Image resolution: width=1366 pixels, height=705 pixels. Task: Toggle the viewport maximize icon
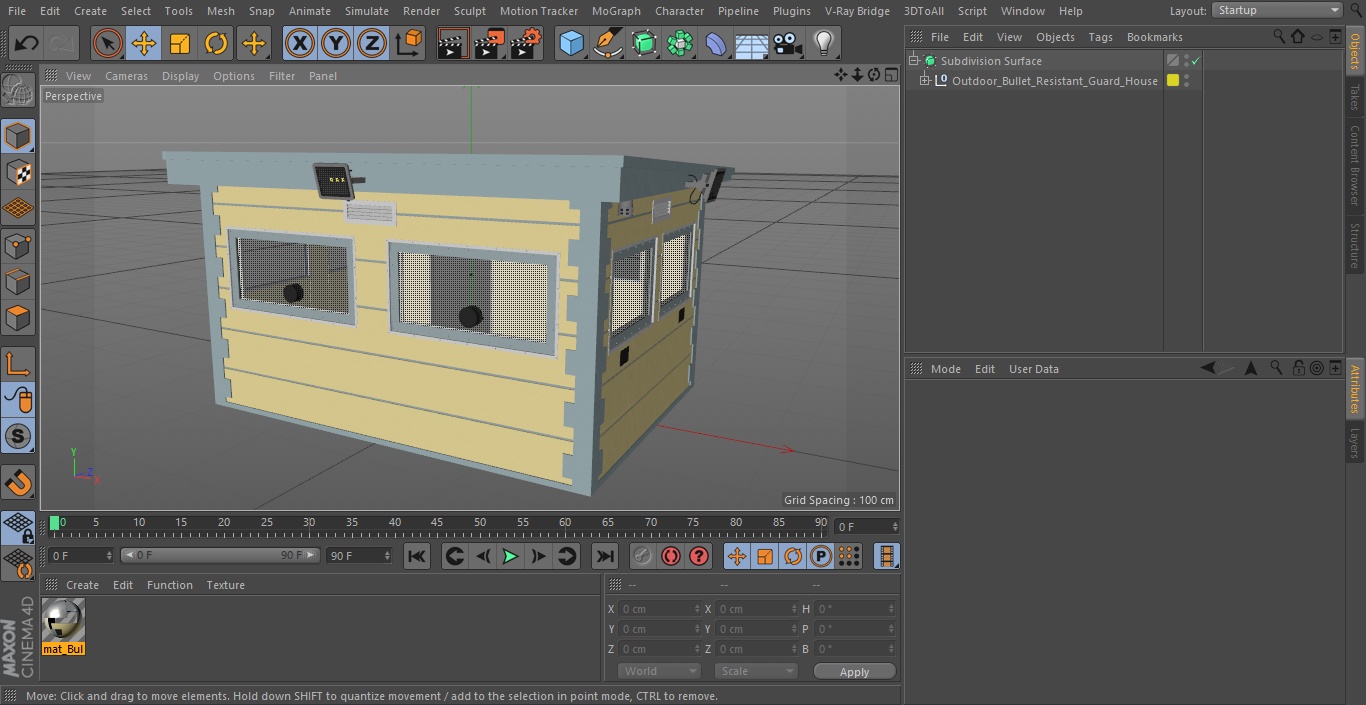tap(891, 75)
